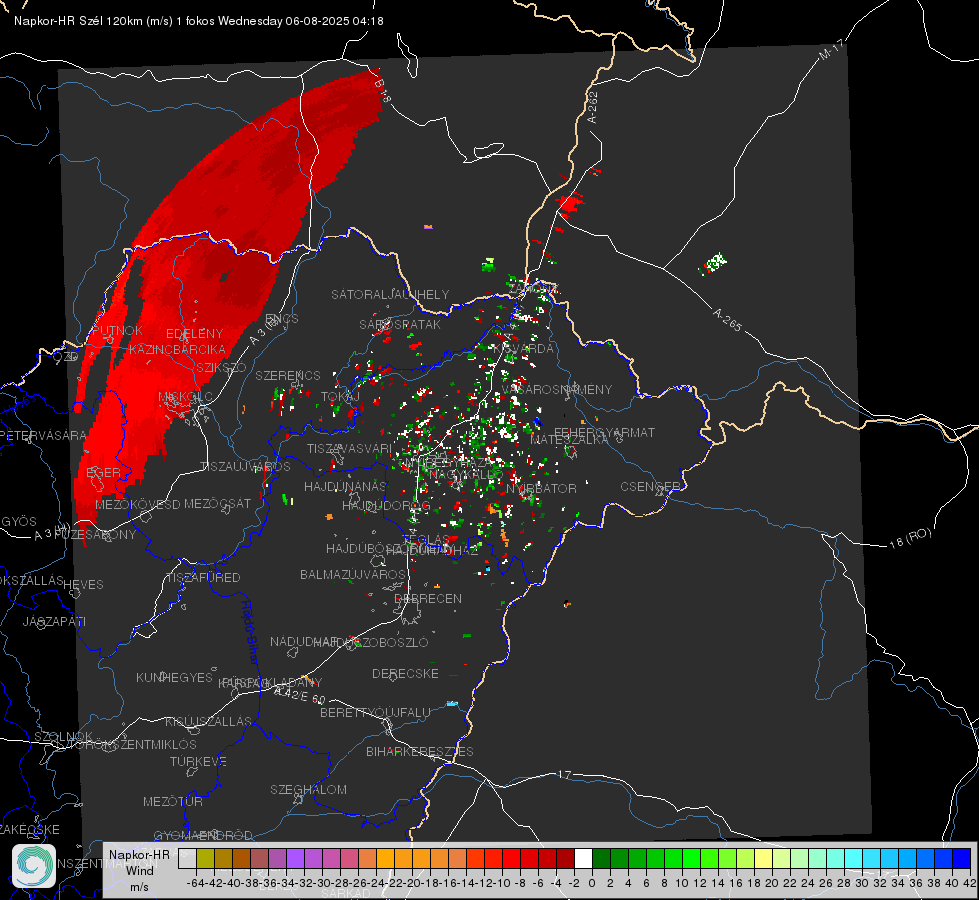This screenshot has width=979, height=900.
Task: Click the KUNHEGYES label
Action: tap(174, 677)
